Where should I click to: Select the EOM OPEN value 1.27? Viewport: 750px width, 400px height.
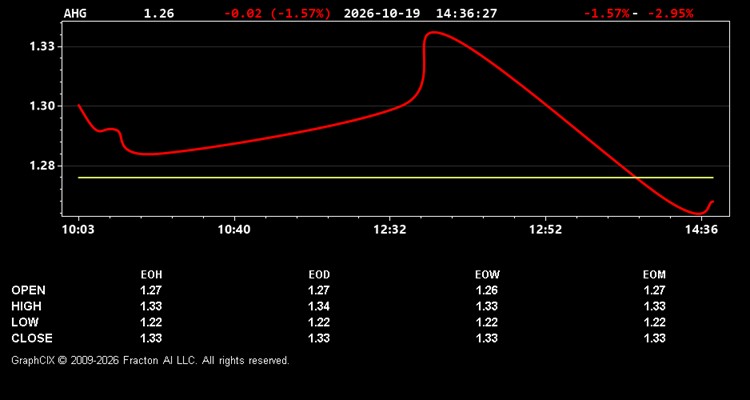point(654,290)
